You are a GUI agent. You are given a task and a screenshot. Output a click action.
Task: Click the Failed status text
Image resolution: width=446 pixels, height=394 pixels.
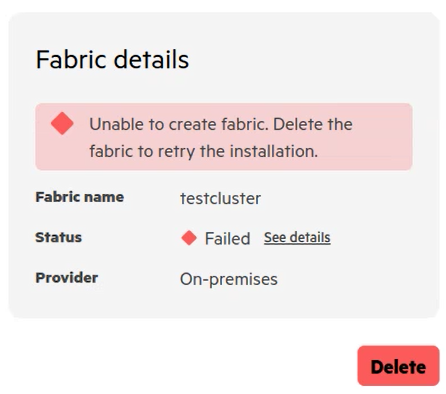(227, 239)
